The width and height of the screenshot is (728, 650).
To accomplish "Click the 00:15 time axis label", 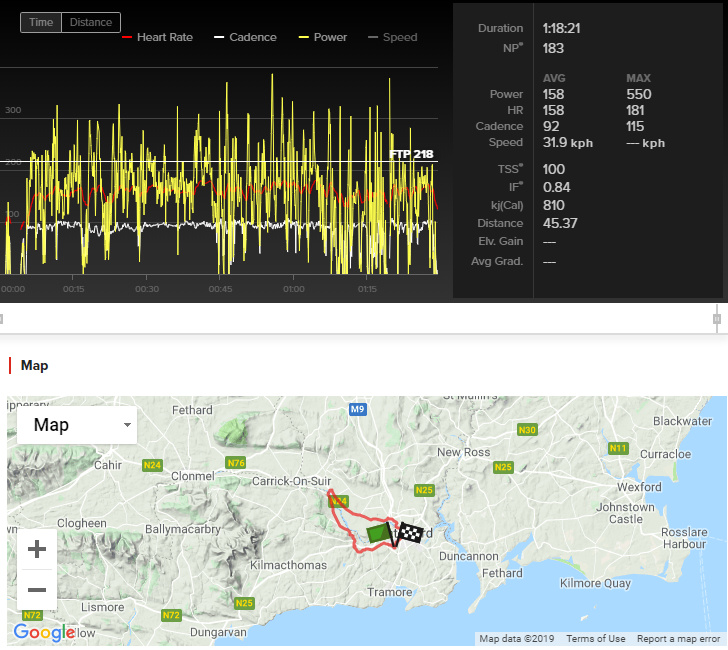I will pos(73,289).
